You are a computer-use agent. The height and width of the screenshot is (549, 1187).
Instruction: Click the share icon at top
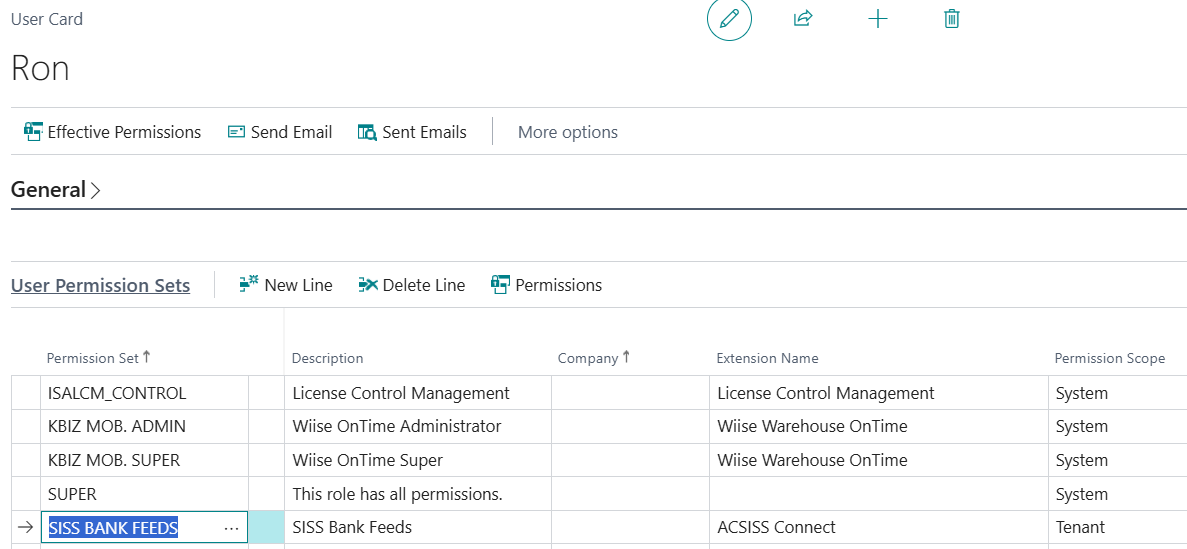802,19
